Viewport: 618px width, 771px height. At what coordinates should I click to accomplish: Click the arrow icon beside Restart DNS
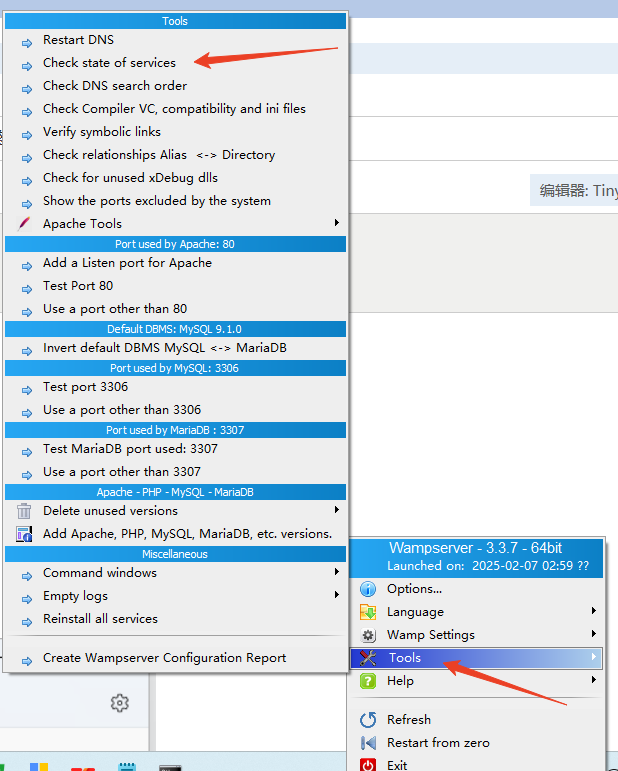pyautogui.click(x=27, y=44)
